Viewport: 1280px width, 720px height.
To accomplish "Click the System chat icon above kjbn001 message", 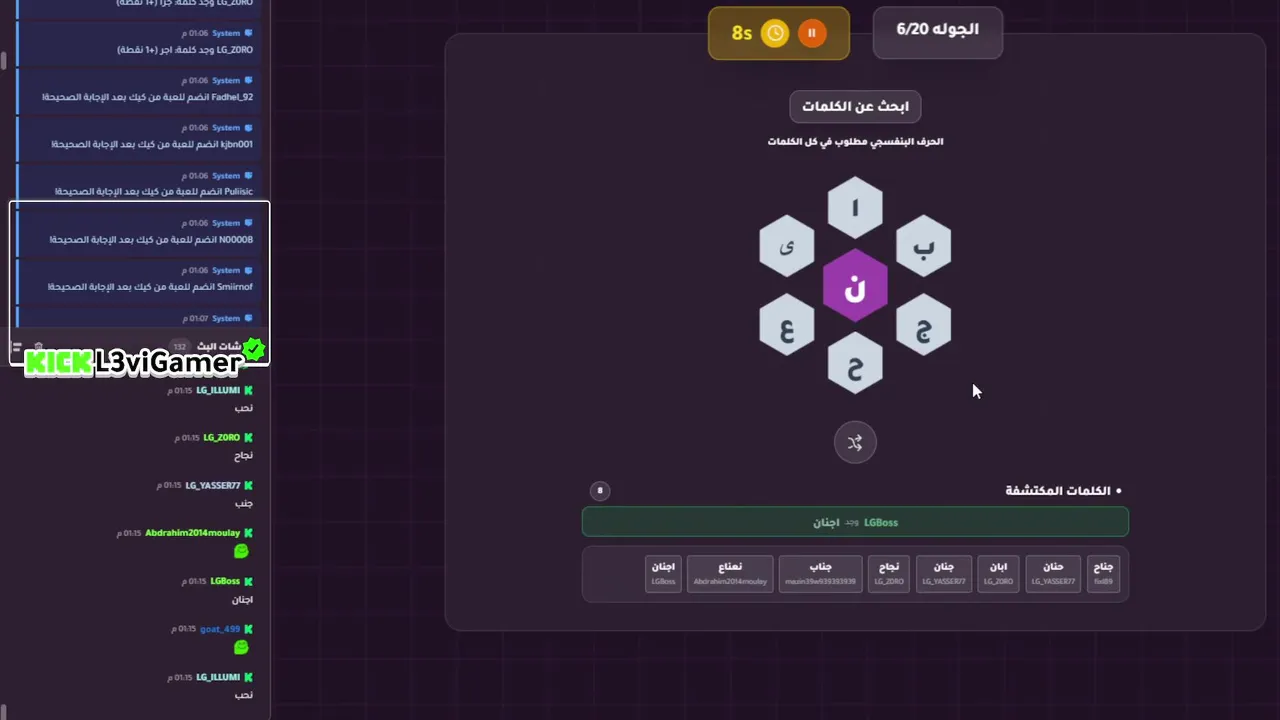I will (249, 128).
